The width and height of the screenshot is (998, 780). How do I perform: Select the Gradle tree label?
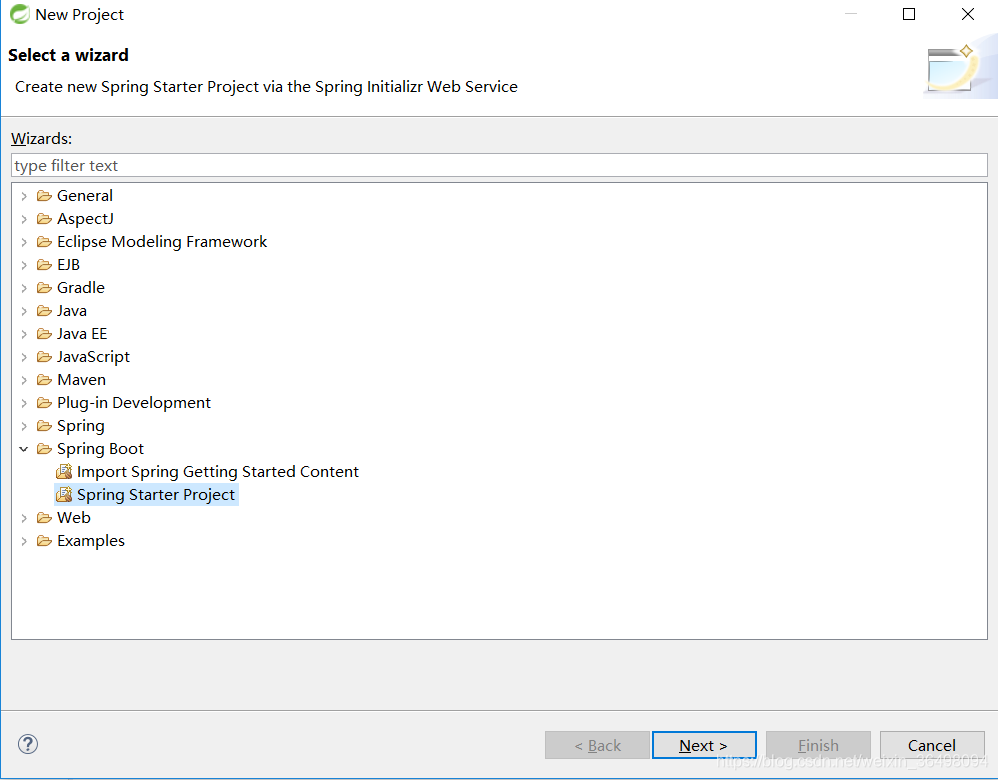81,287
